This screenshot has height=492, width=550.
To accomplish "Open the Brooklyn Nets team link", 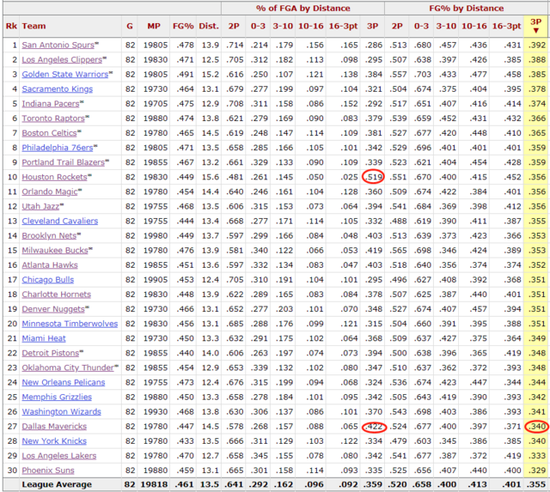I will pyautogui.click(x=49, y=236).
